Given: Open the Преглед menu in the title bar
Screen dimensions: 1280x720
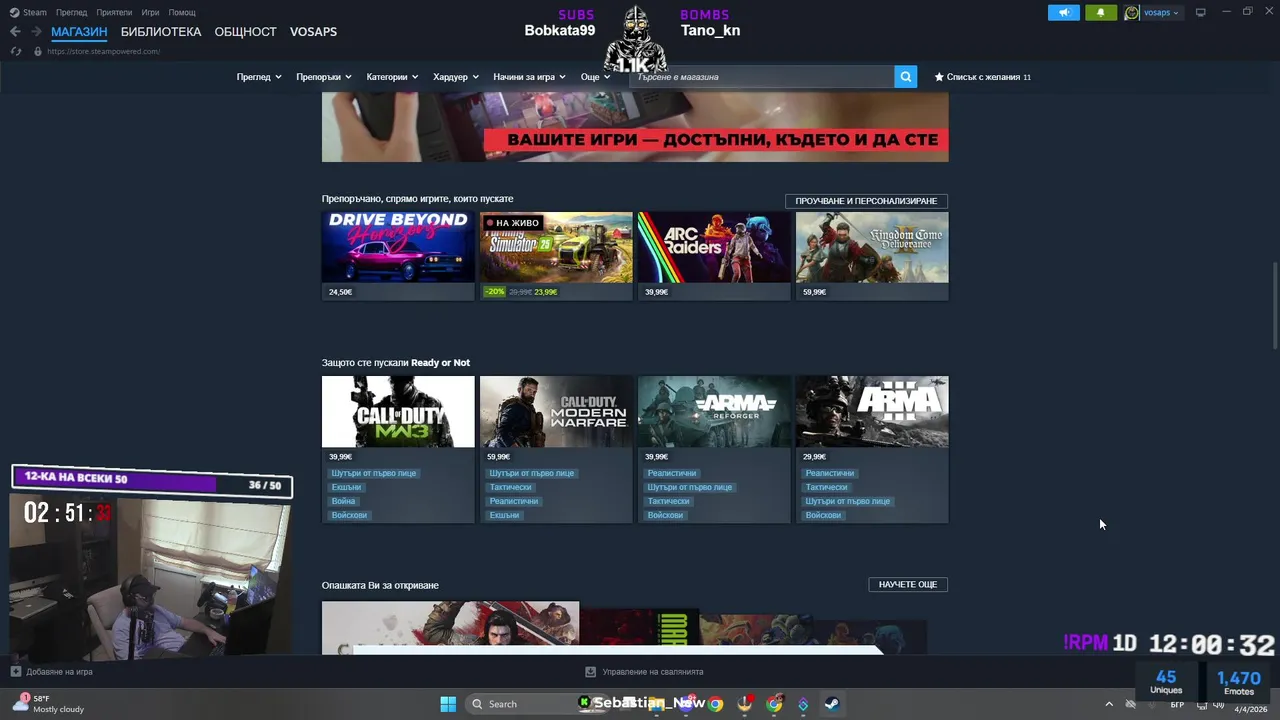Looking at the screenshot, I should pos(71,12).
